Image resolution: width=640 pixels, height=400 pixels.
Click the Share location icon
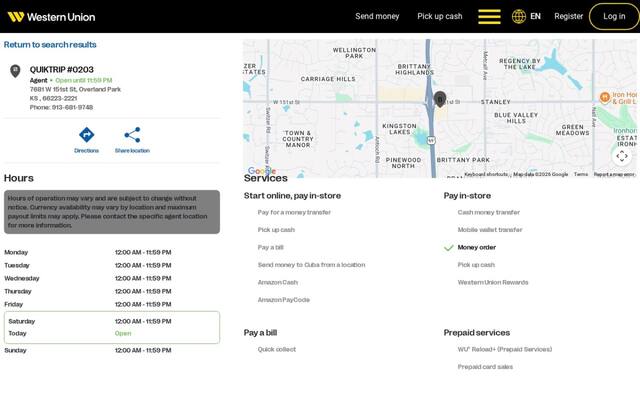(x=132, y=135)
